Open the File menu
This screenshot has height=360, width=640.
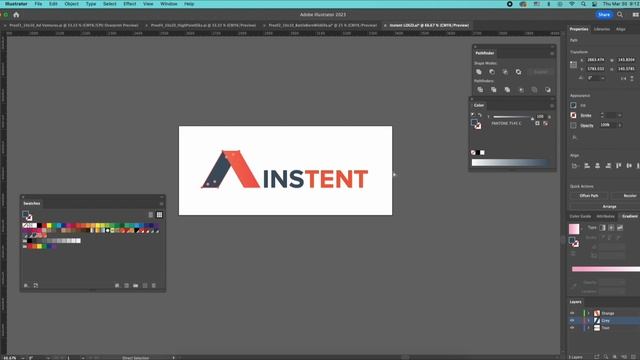[x=38, y=4]
